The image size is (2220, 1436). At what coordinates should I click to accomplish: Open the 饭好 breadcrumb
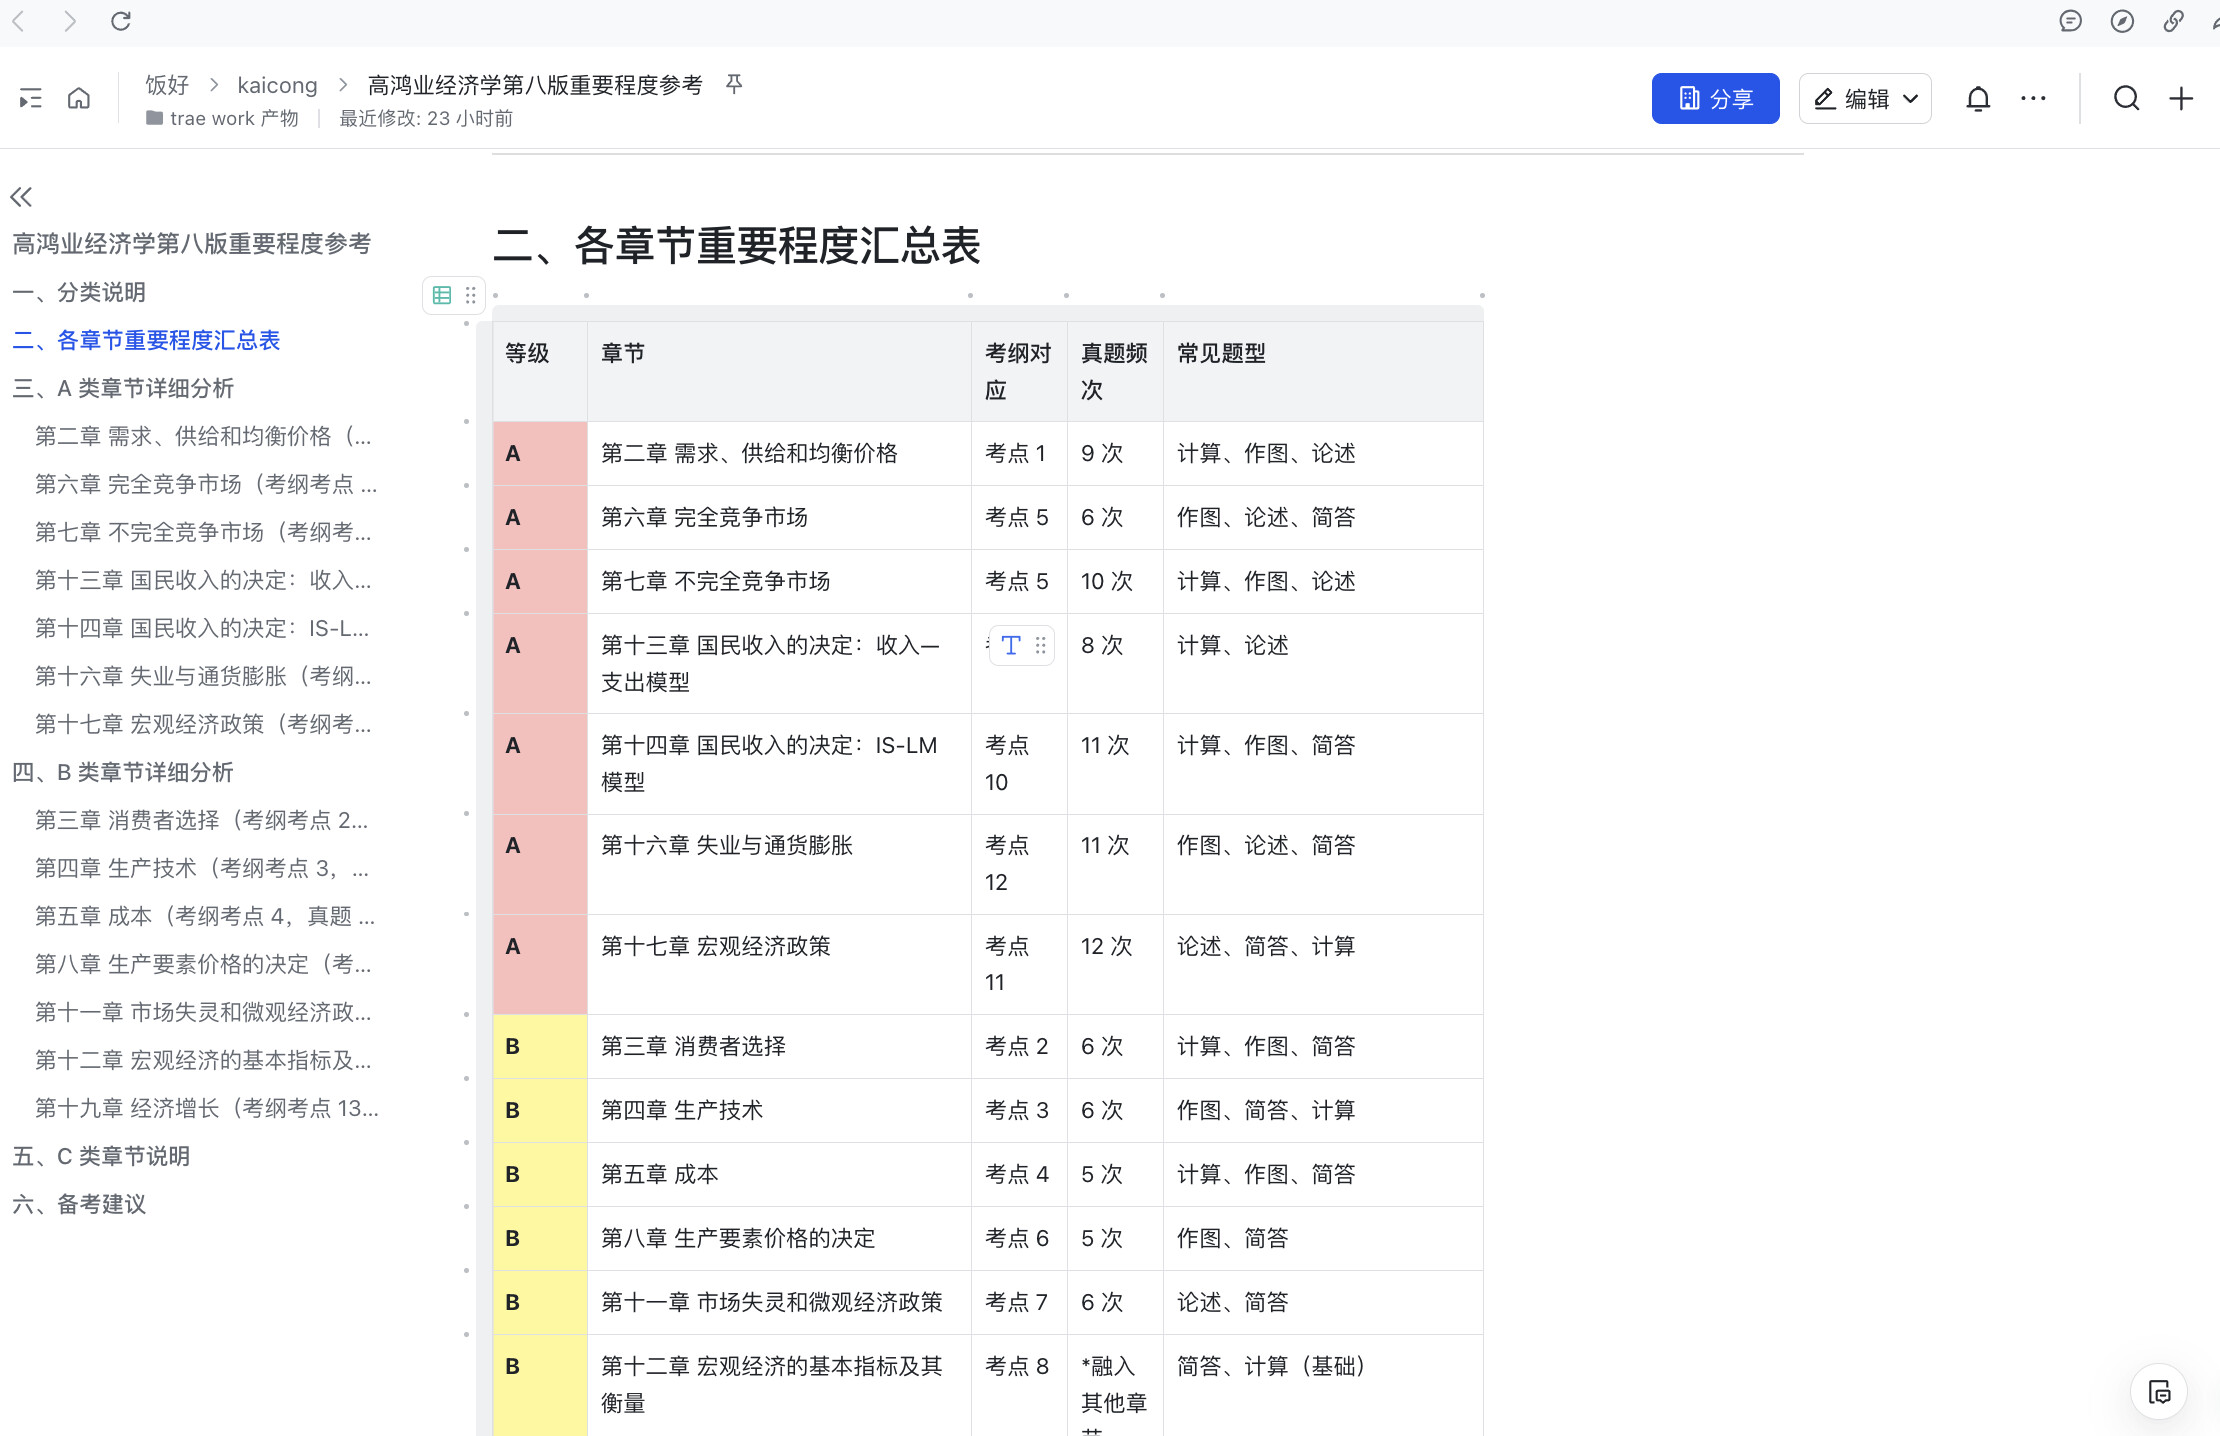click(x=167, y=85)
